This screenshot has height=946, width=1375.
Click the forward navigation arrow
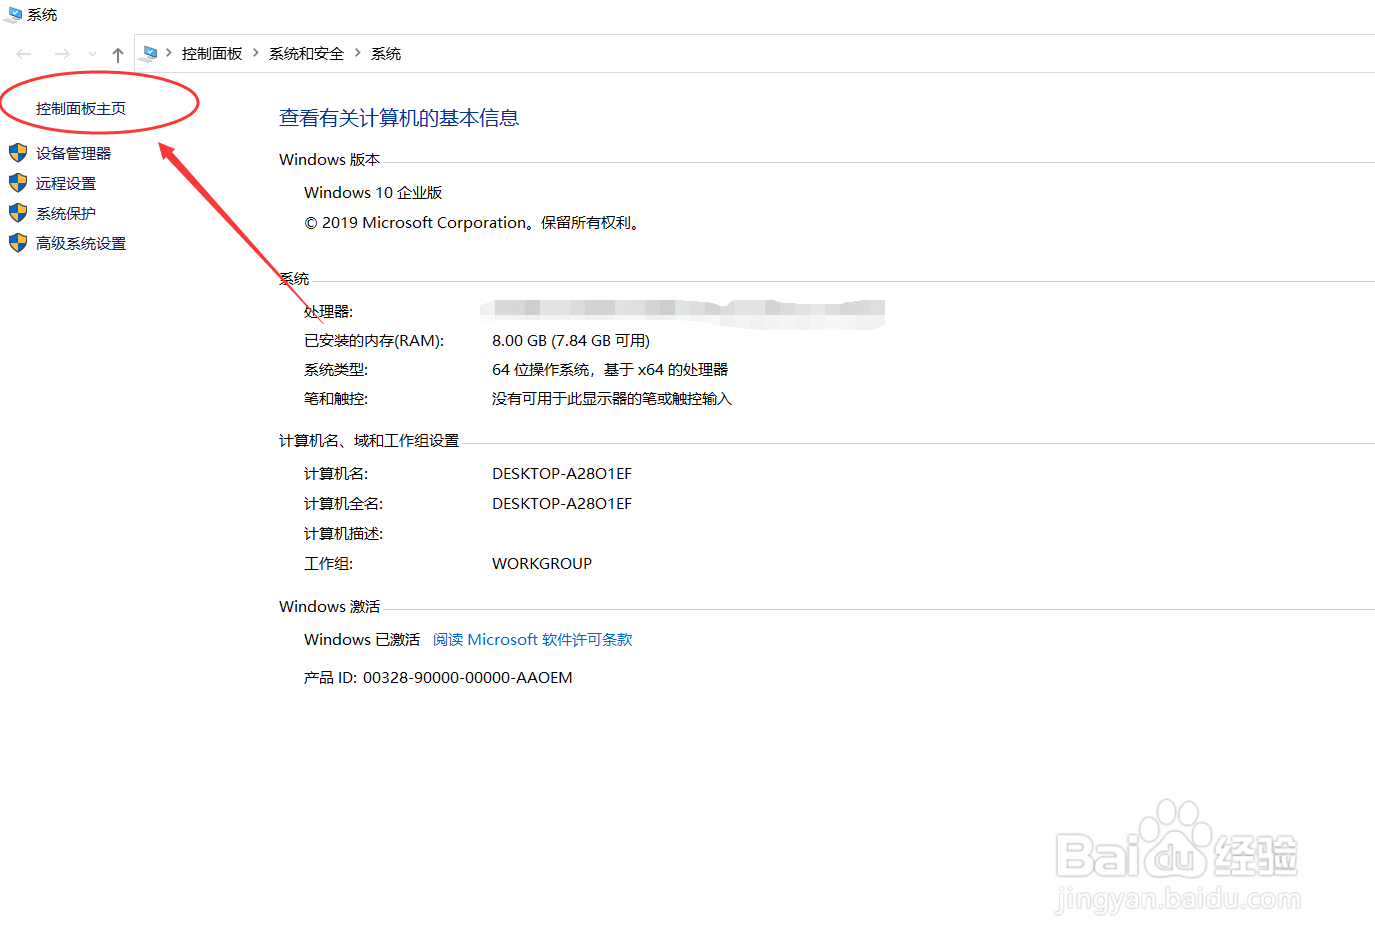pos(60,53)
